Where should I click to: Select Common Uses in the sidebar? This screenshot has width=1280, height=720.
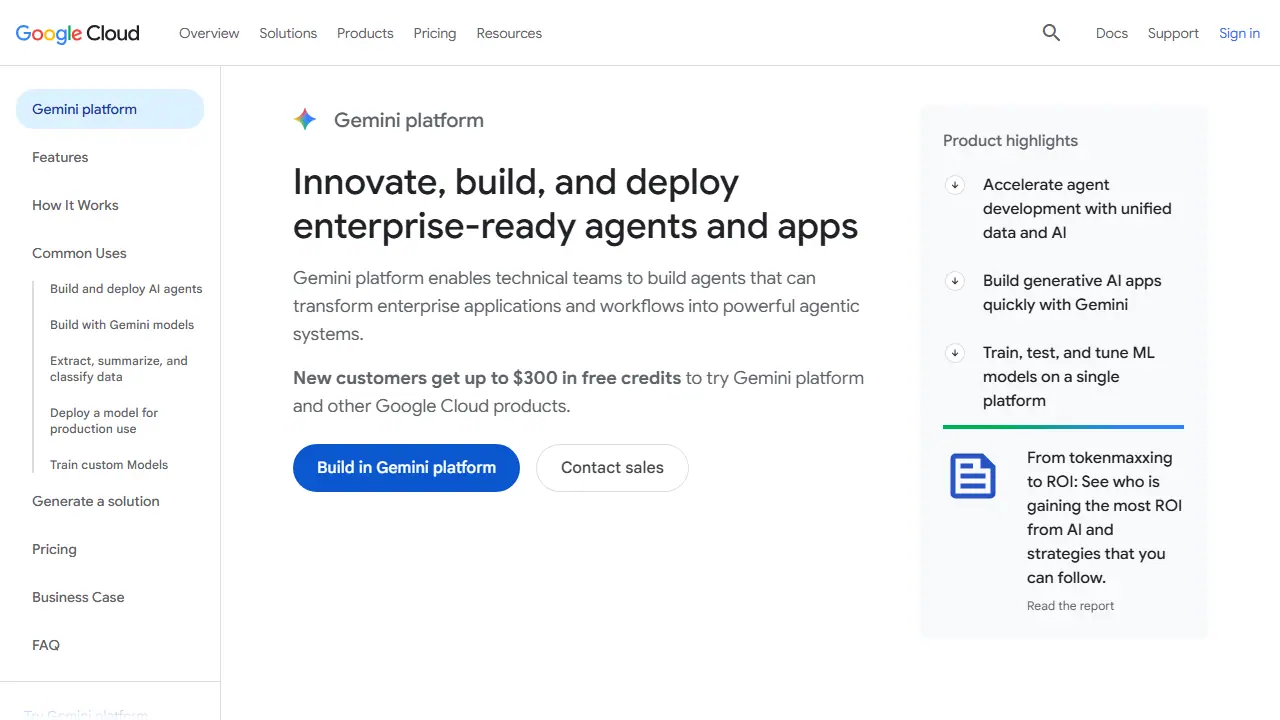click(x=79, y=253)
